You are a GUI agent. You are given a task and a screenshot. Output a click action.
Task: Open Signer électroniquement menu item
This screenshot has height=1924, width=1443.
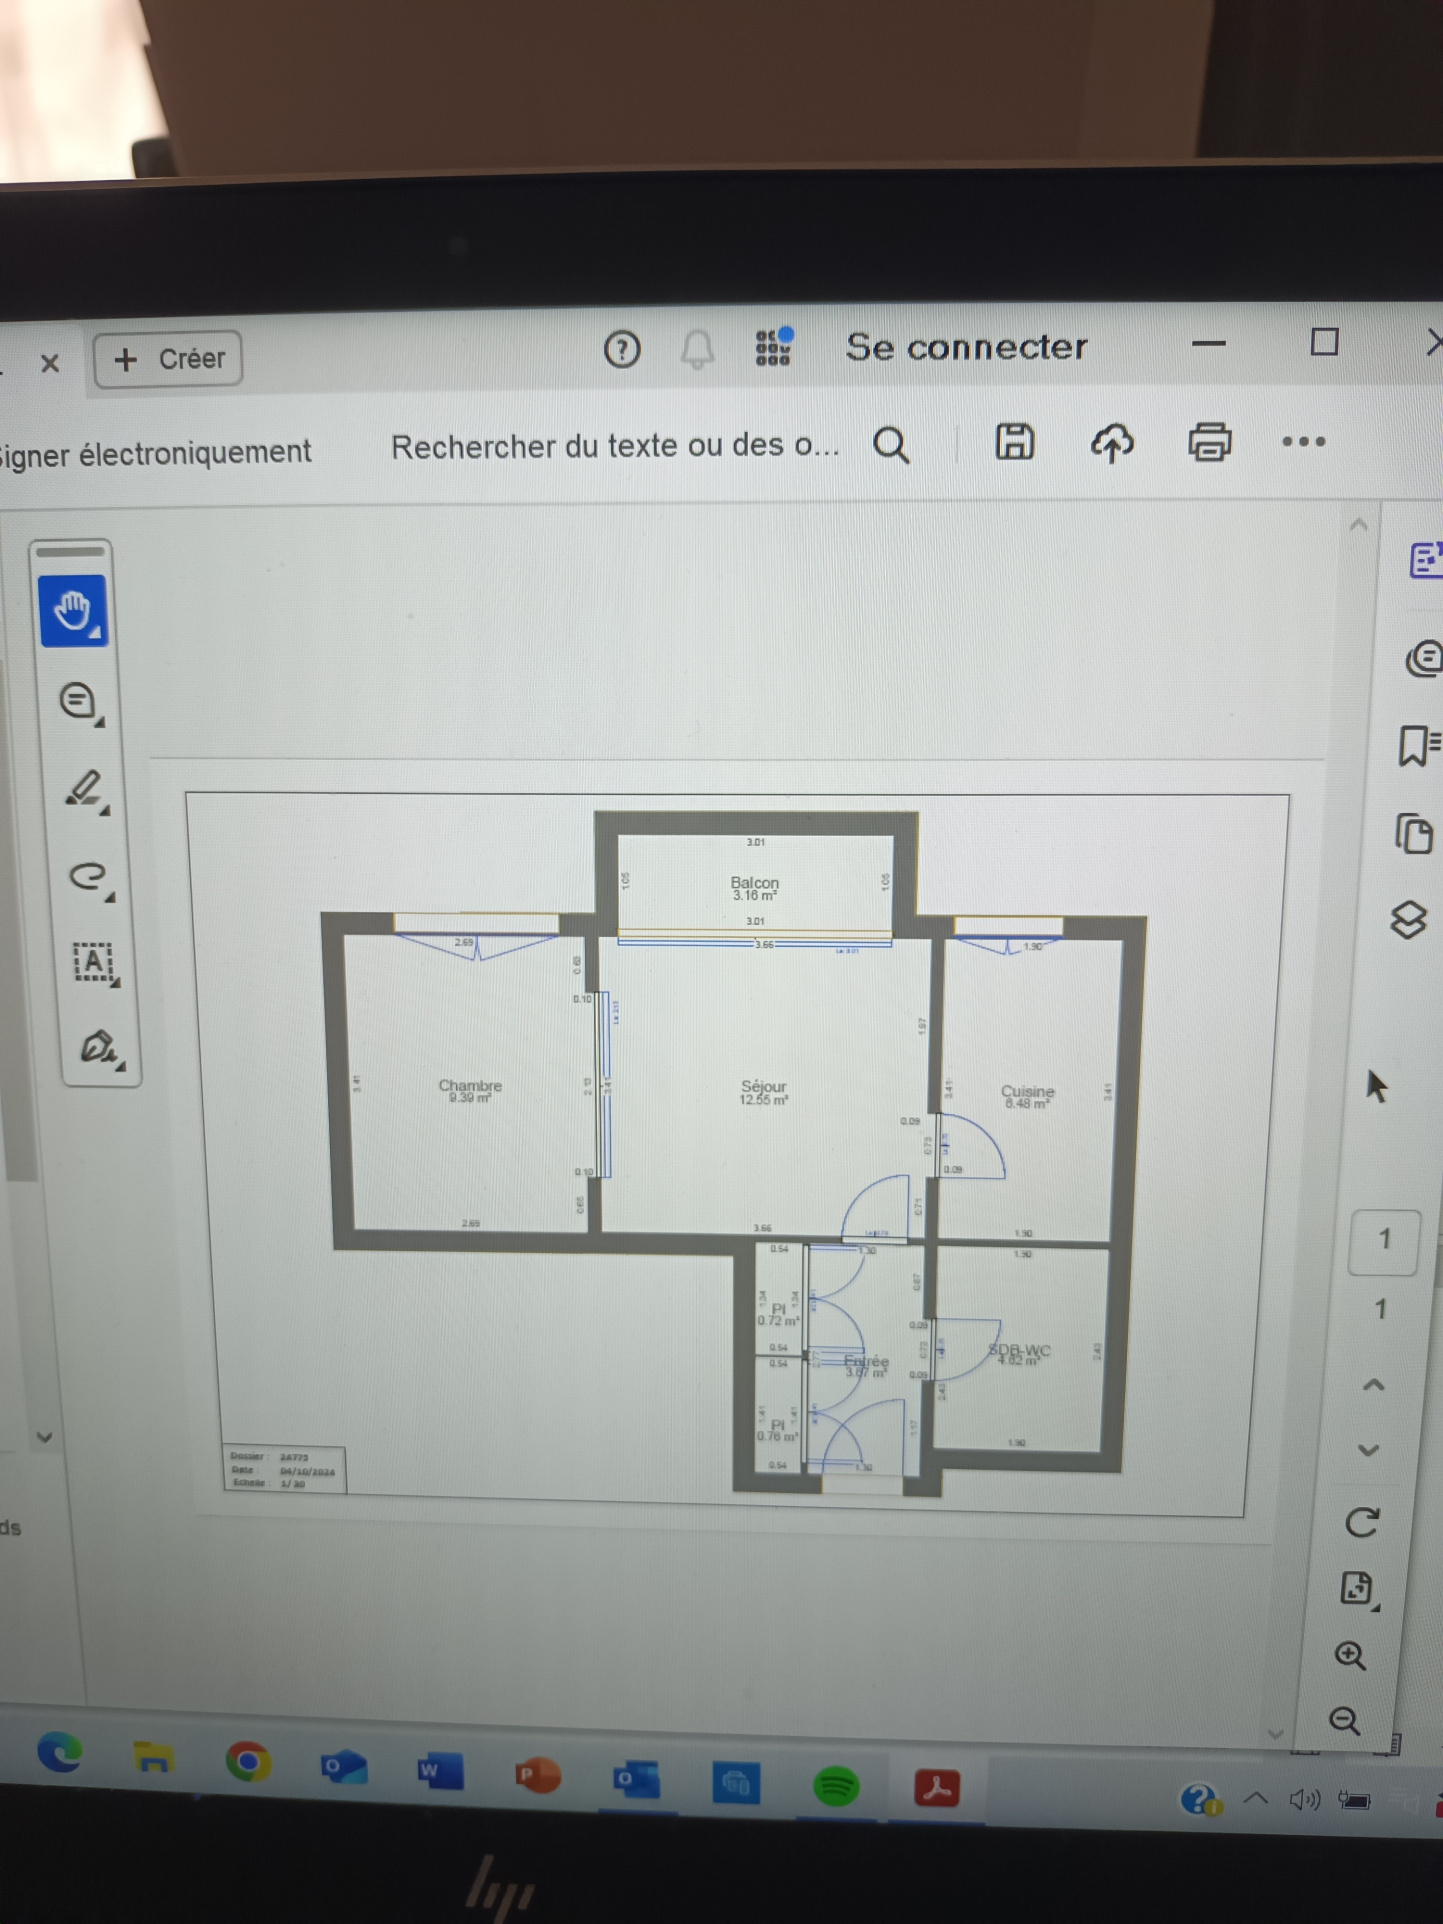[x=154, y=453]
